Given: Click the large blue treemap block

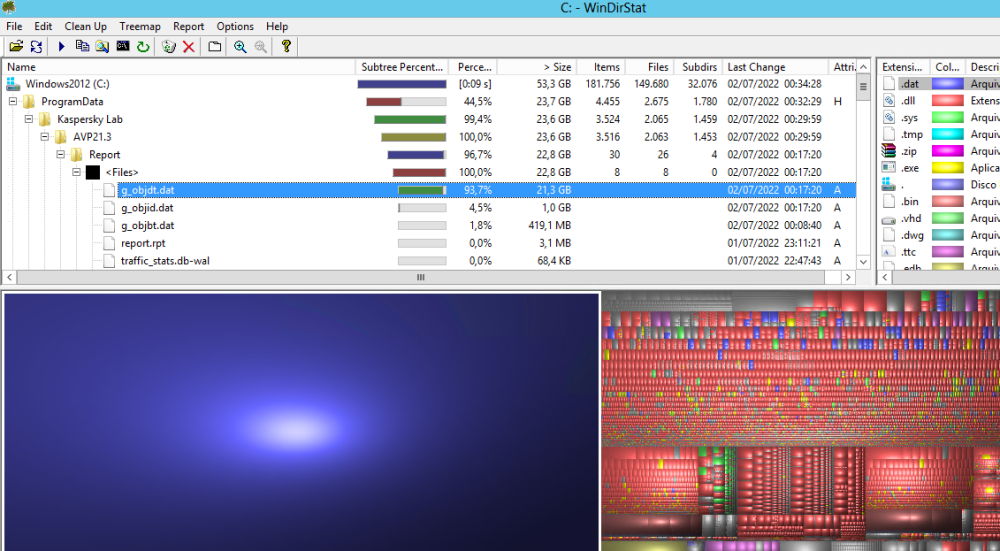Looking at the screenshot, I should 301,422.
